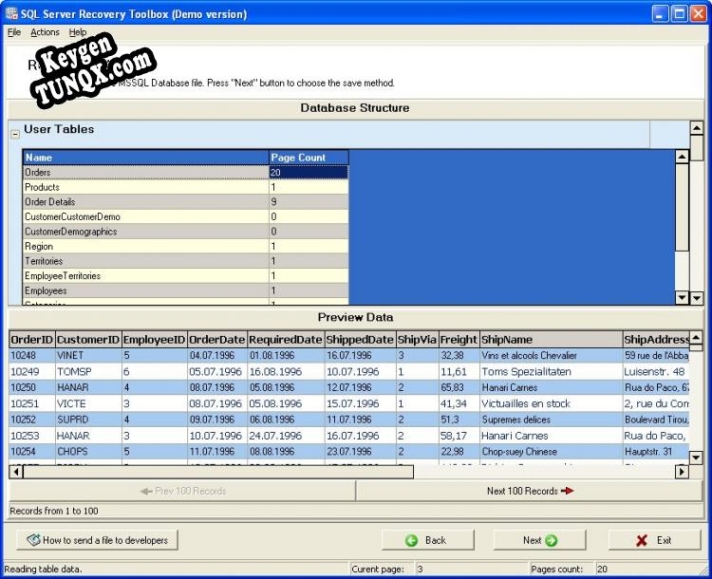Click preview data scroll right arrow

pyautogui.click(x=682, y=472)
